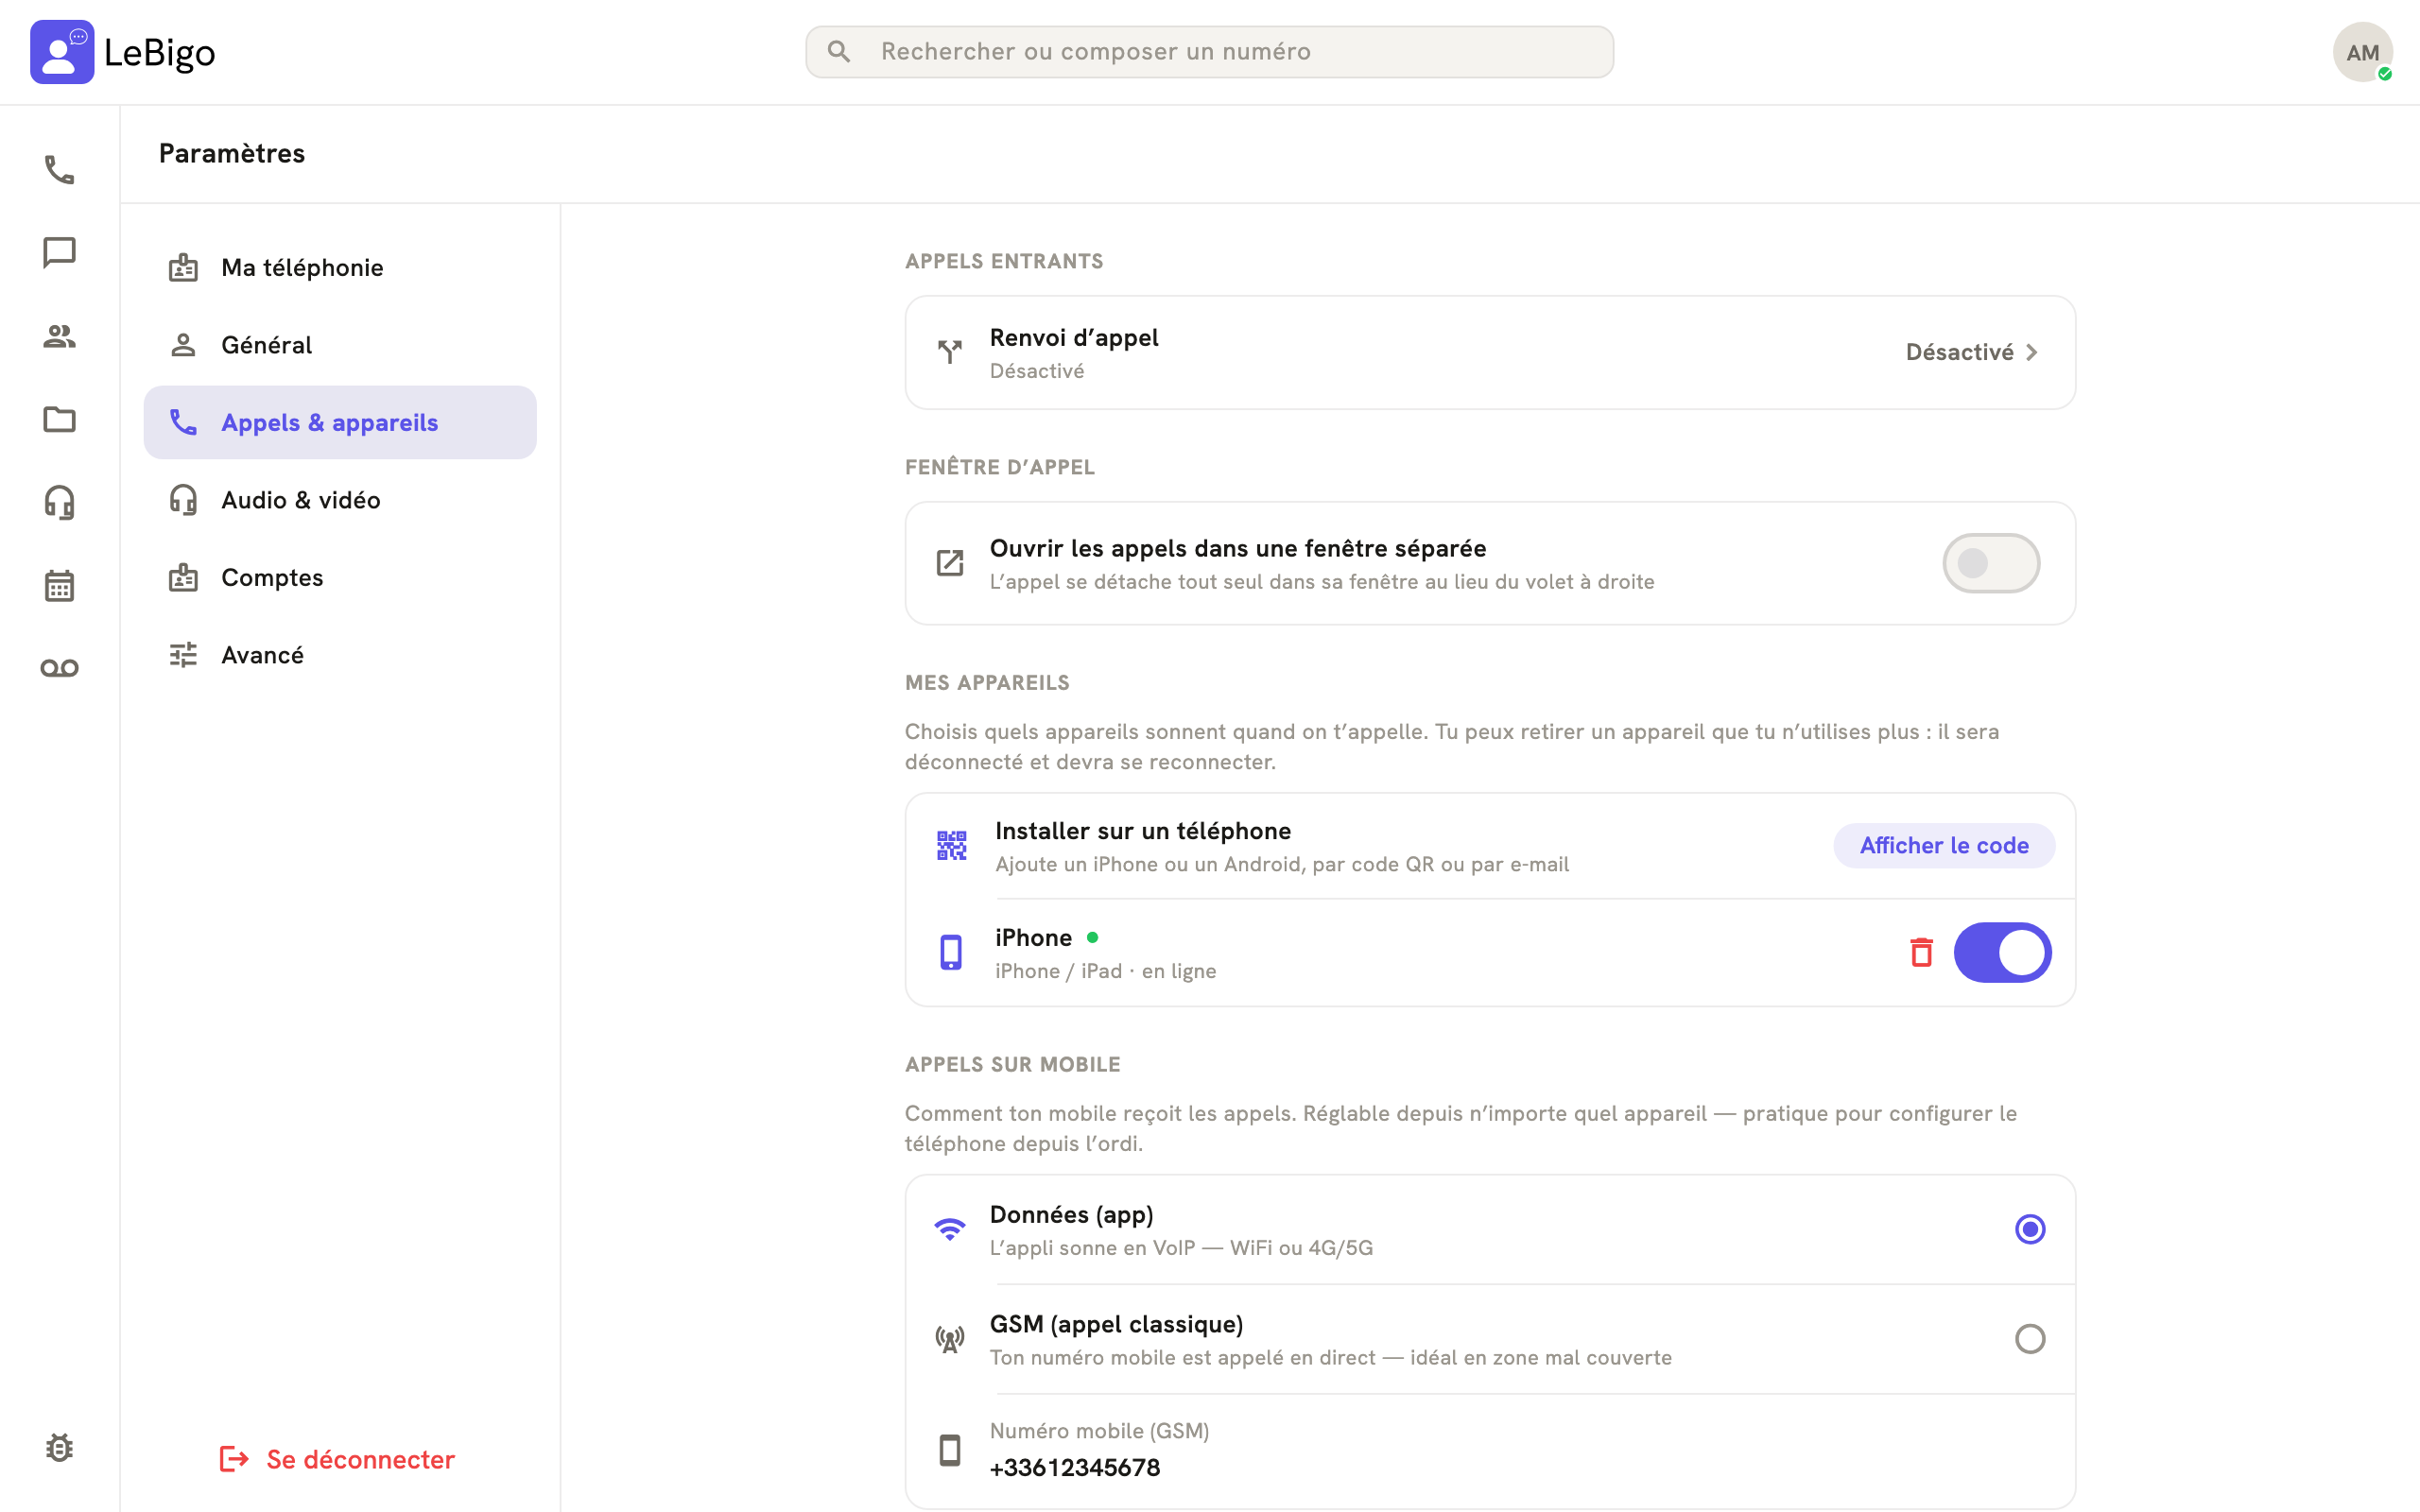Click the separate window open icon
The height and width of the screenshot is (1512, 2420).
949,563
